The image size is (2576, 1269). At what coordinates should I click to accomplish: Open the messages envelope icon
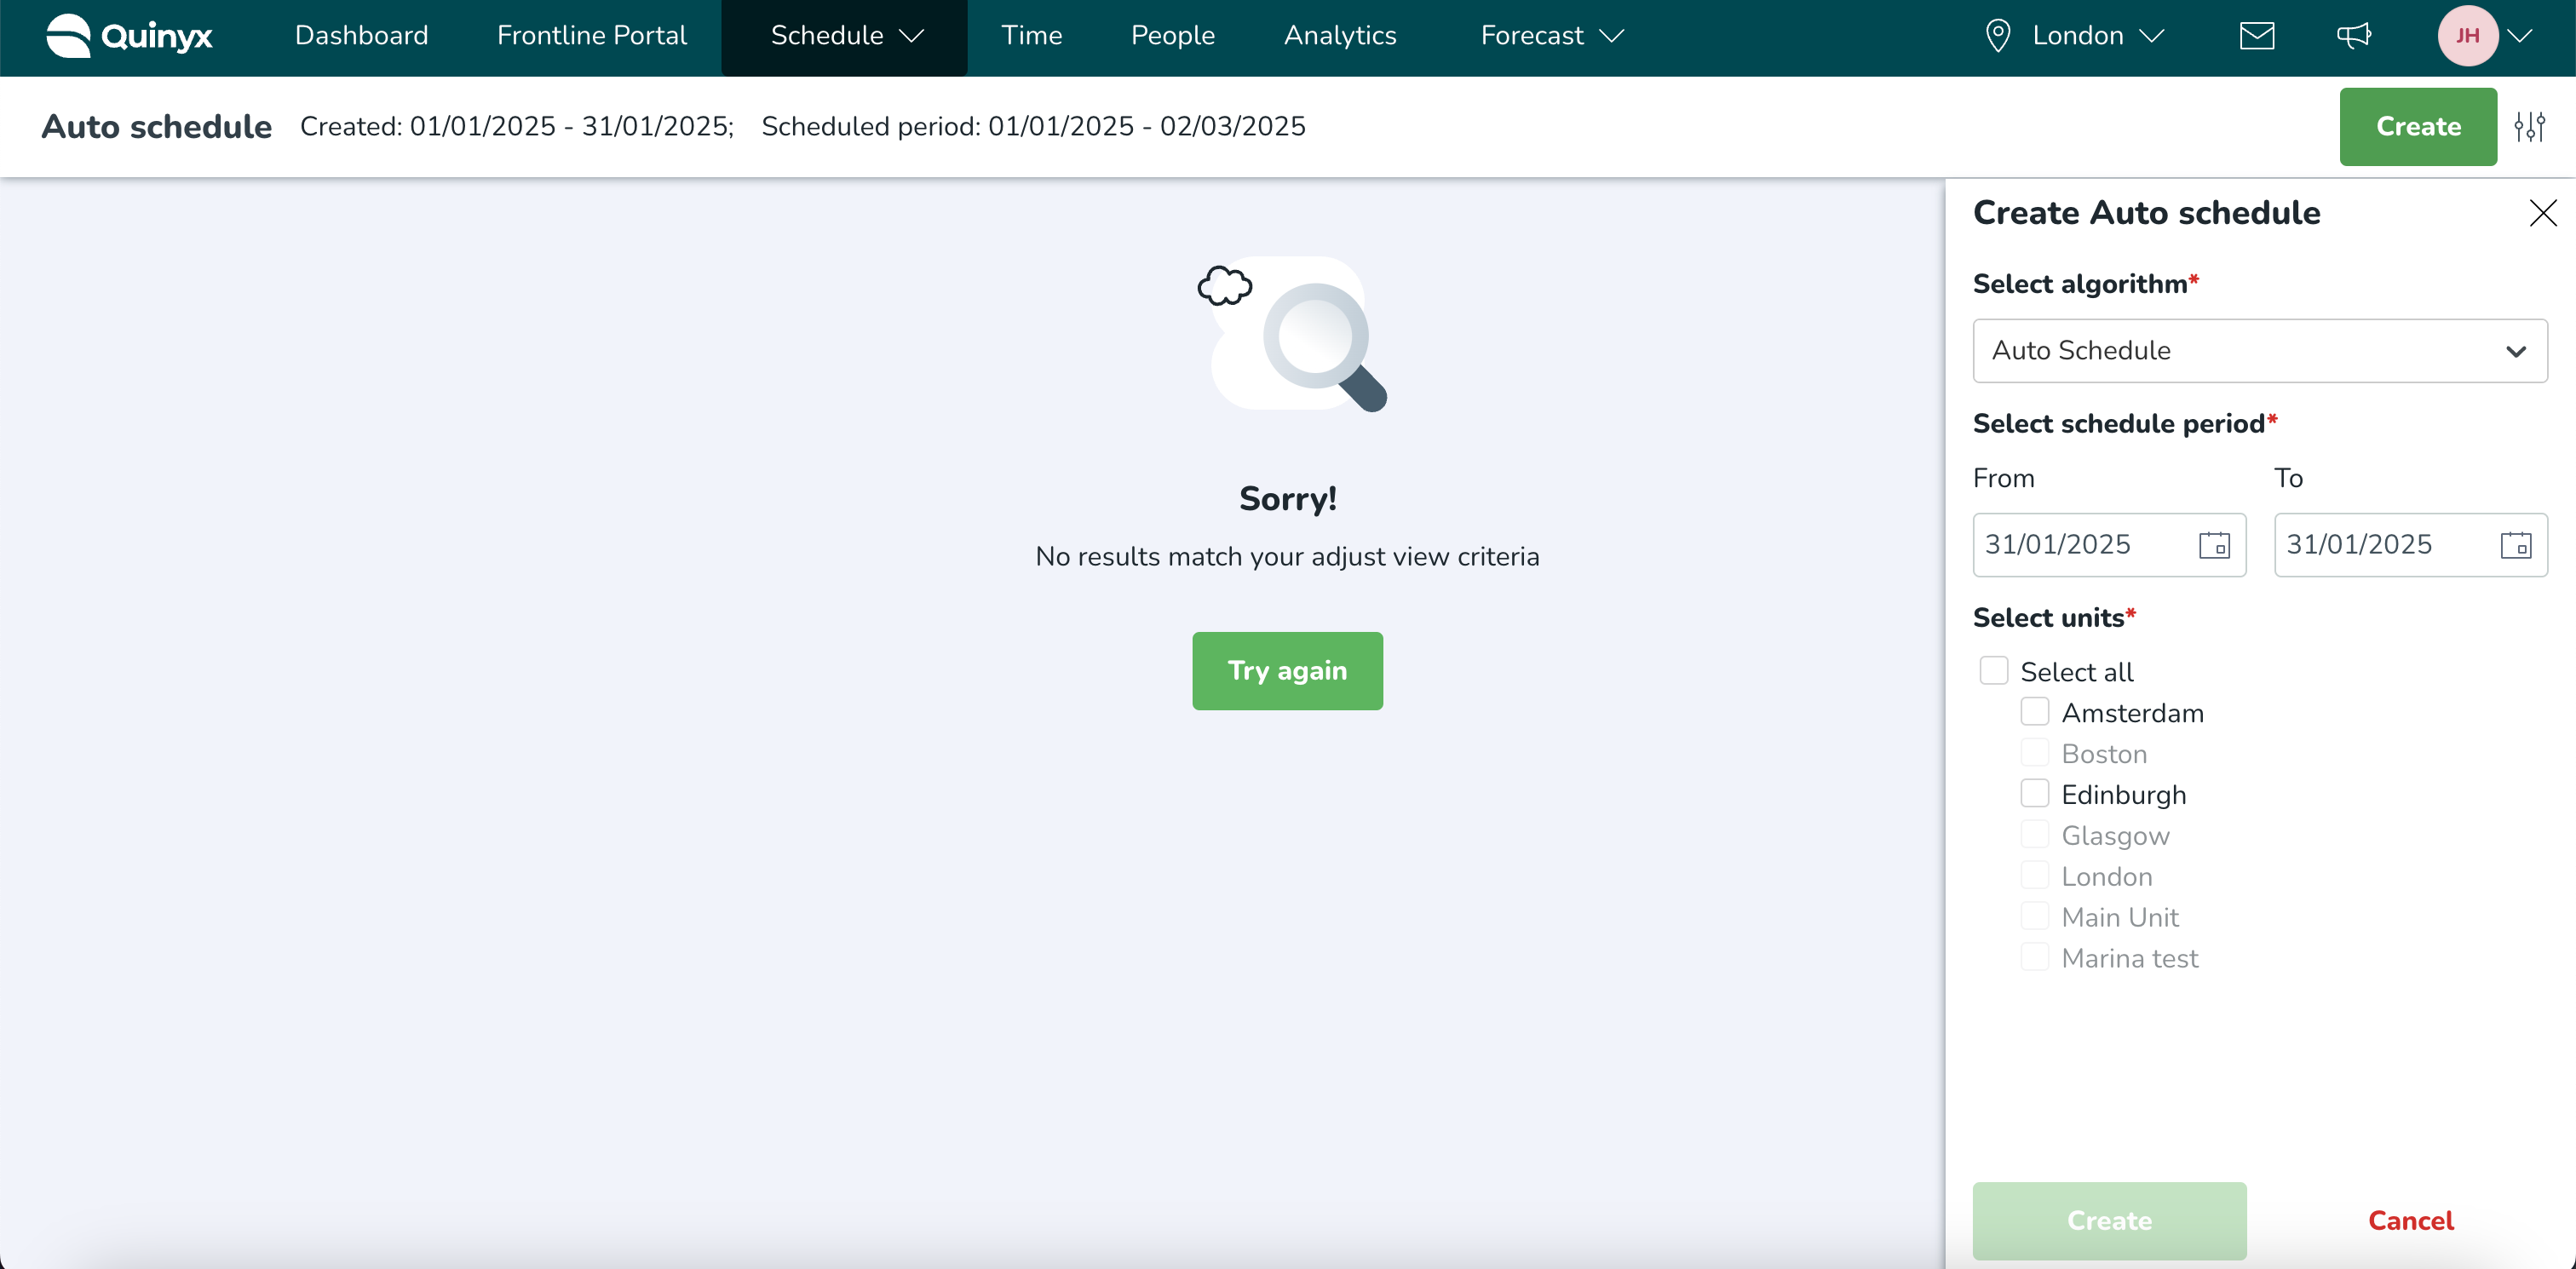[2257, 36]
